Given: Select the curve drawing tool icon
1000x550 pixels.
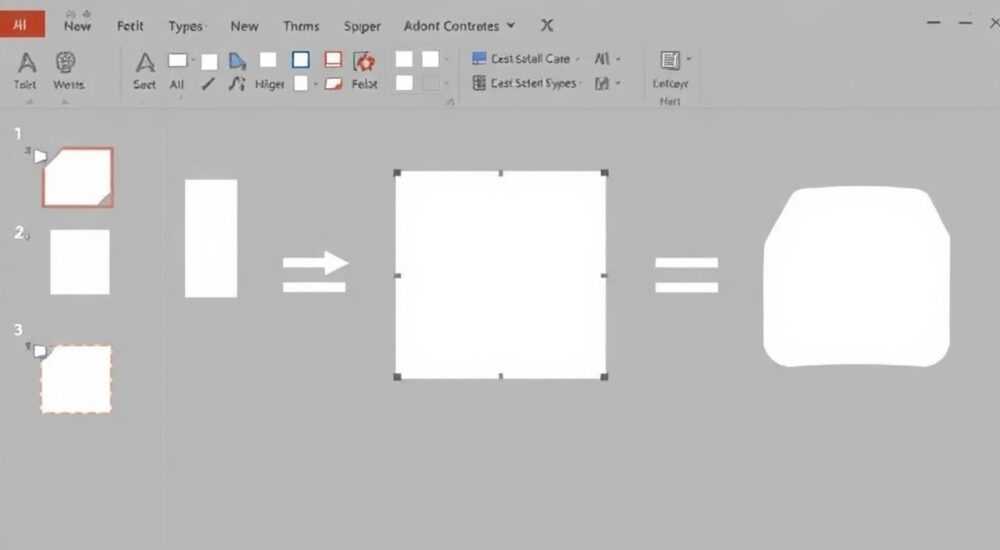Looking at the screenshot, I should pos(237,84).
